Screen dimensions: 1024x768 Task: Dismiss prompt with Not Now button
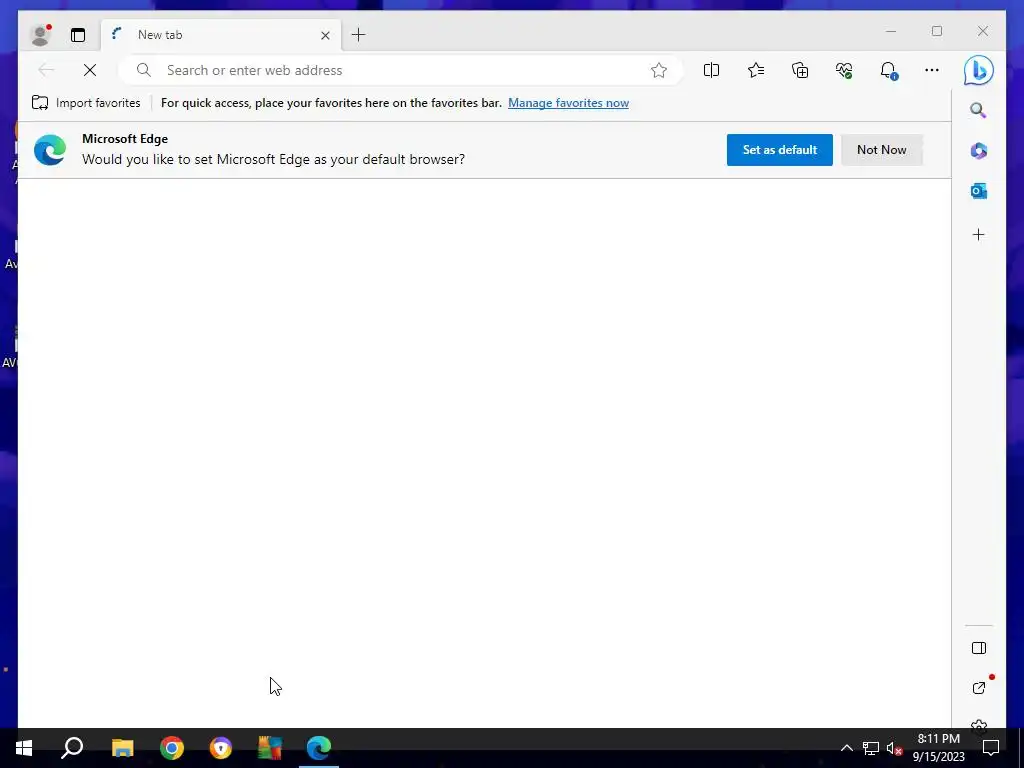pos(882,150)
